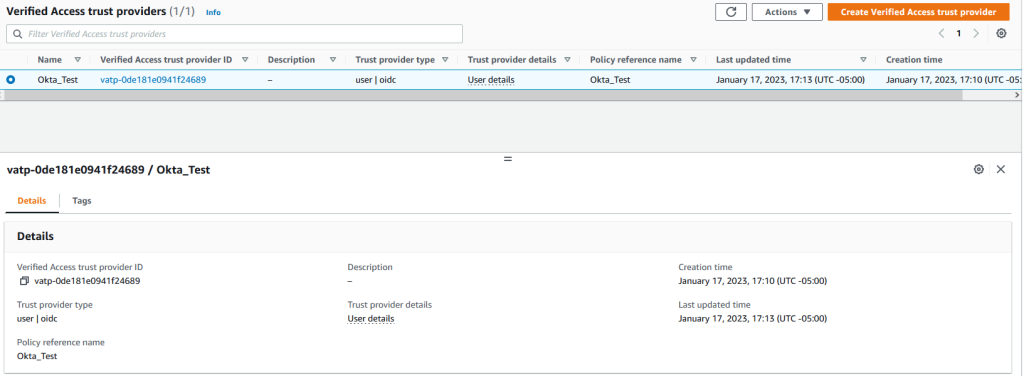
Task: Show User details in Details section
Action: click(371, 319)
